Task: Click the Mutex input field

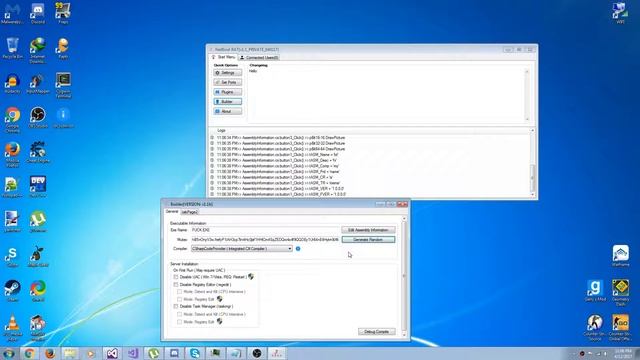Action: point(264,240)
